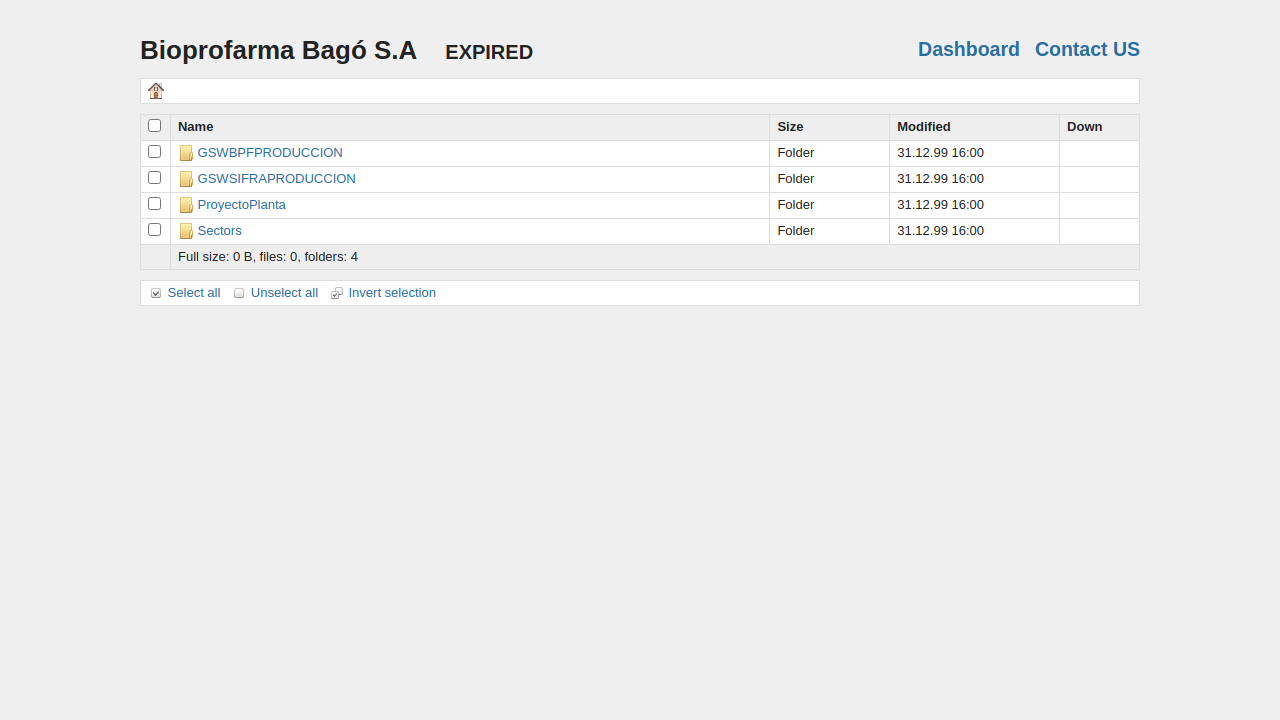Click the GSWSIFRAPRODUCCION folder icon

tap(186, 179)
